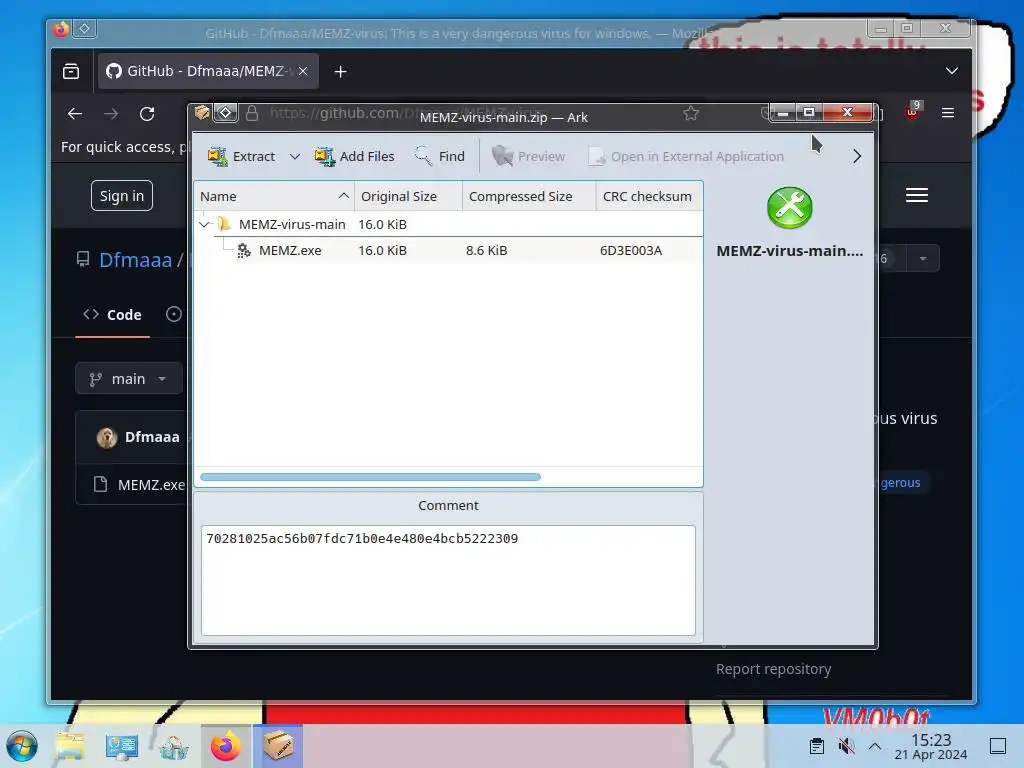
Task: Switch to Firefox in taskbar
Action: click(226, 746)
